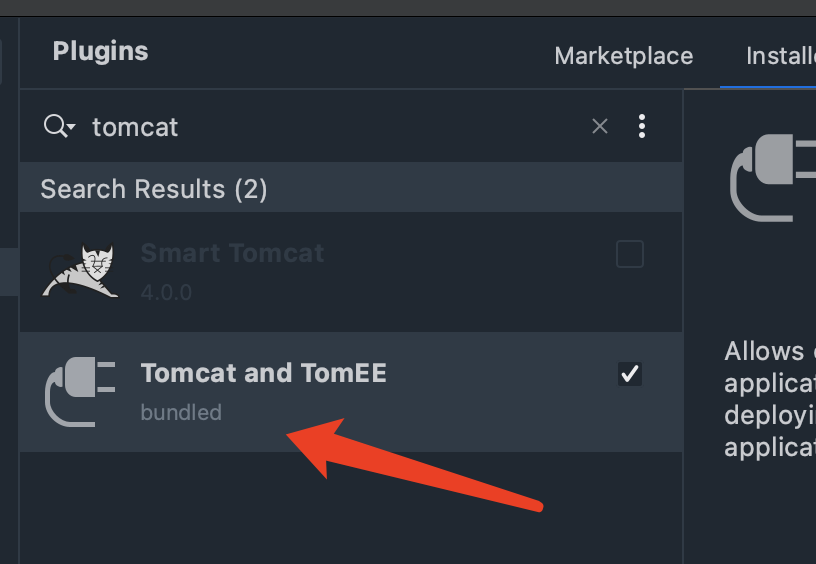The width and height of the screenshot is (816, 564).
Task: Select the Smart Tomcat plugin name
Action: tap(232, 253)
